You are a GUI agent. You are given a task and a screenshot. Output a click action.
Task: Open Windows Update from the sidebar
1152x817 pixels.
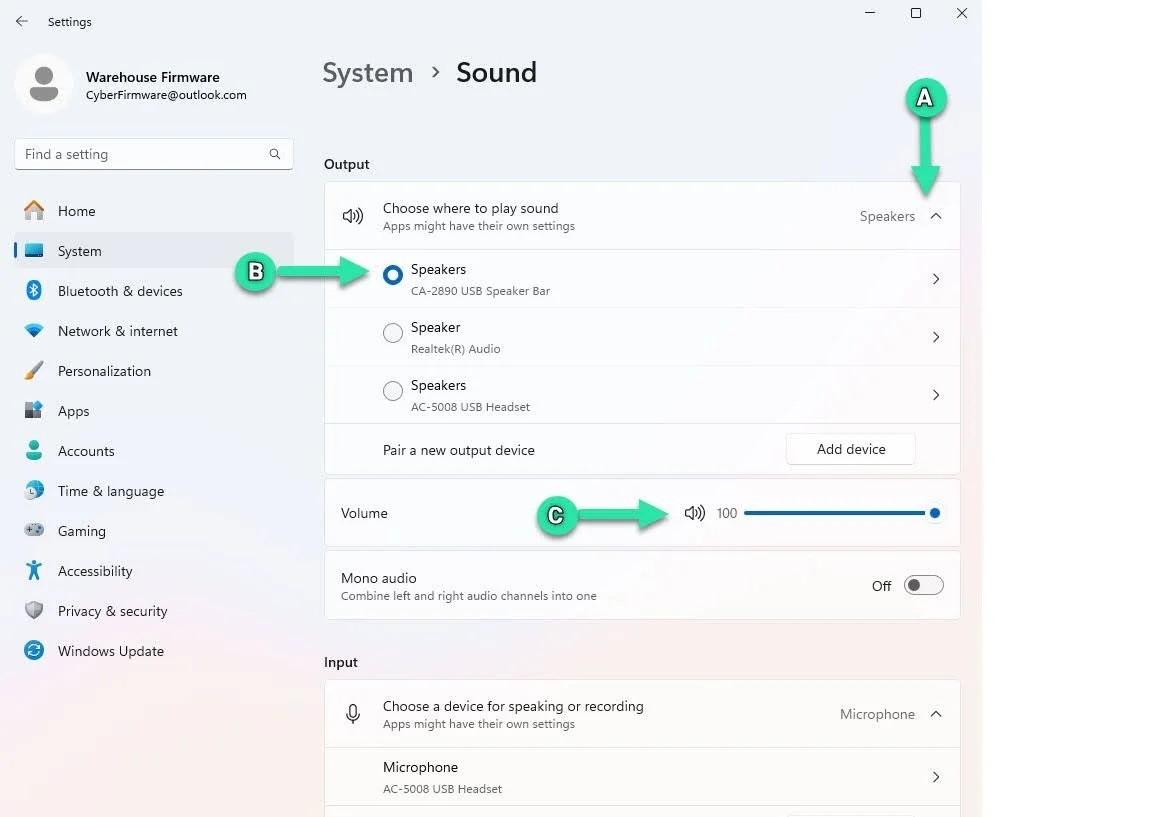point(110,651)
